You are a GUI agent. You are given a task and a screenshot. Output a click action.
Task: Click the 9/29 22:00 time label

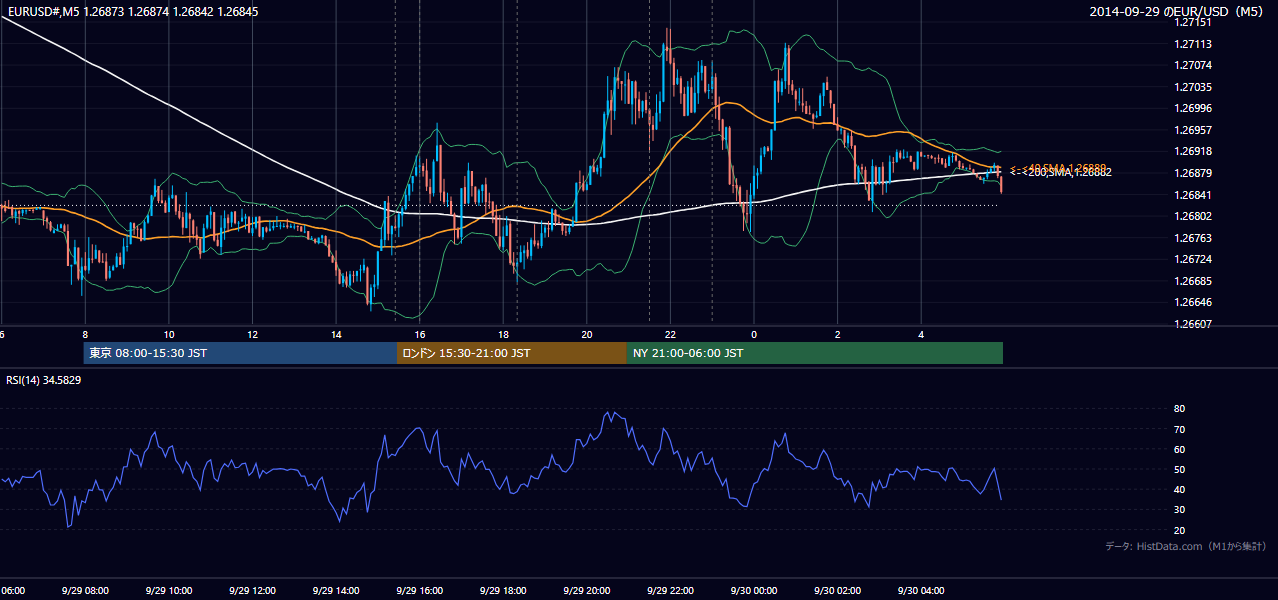click(x=670, y=591)
